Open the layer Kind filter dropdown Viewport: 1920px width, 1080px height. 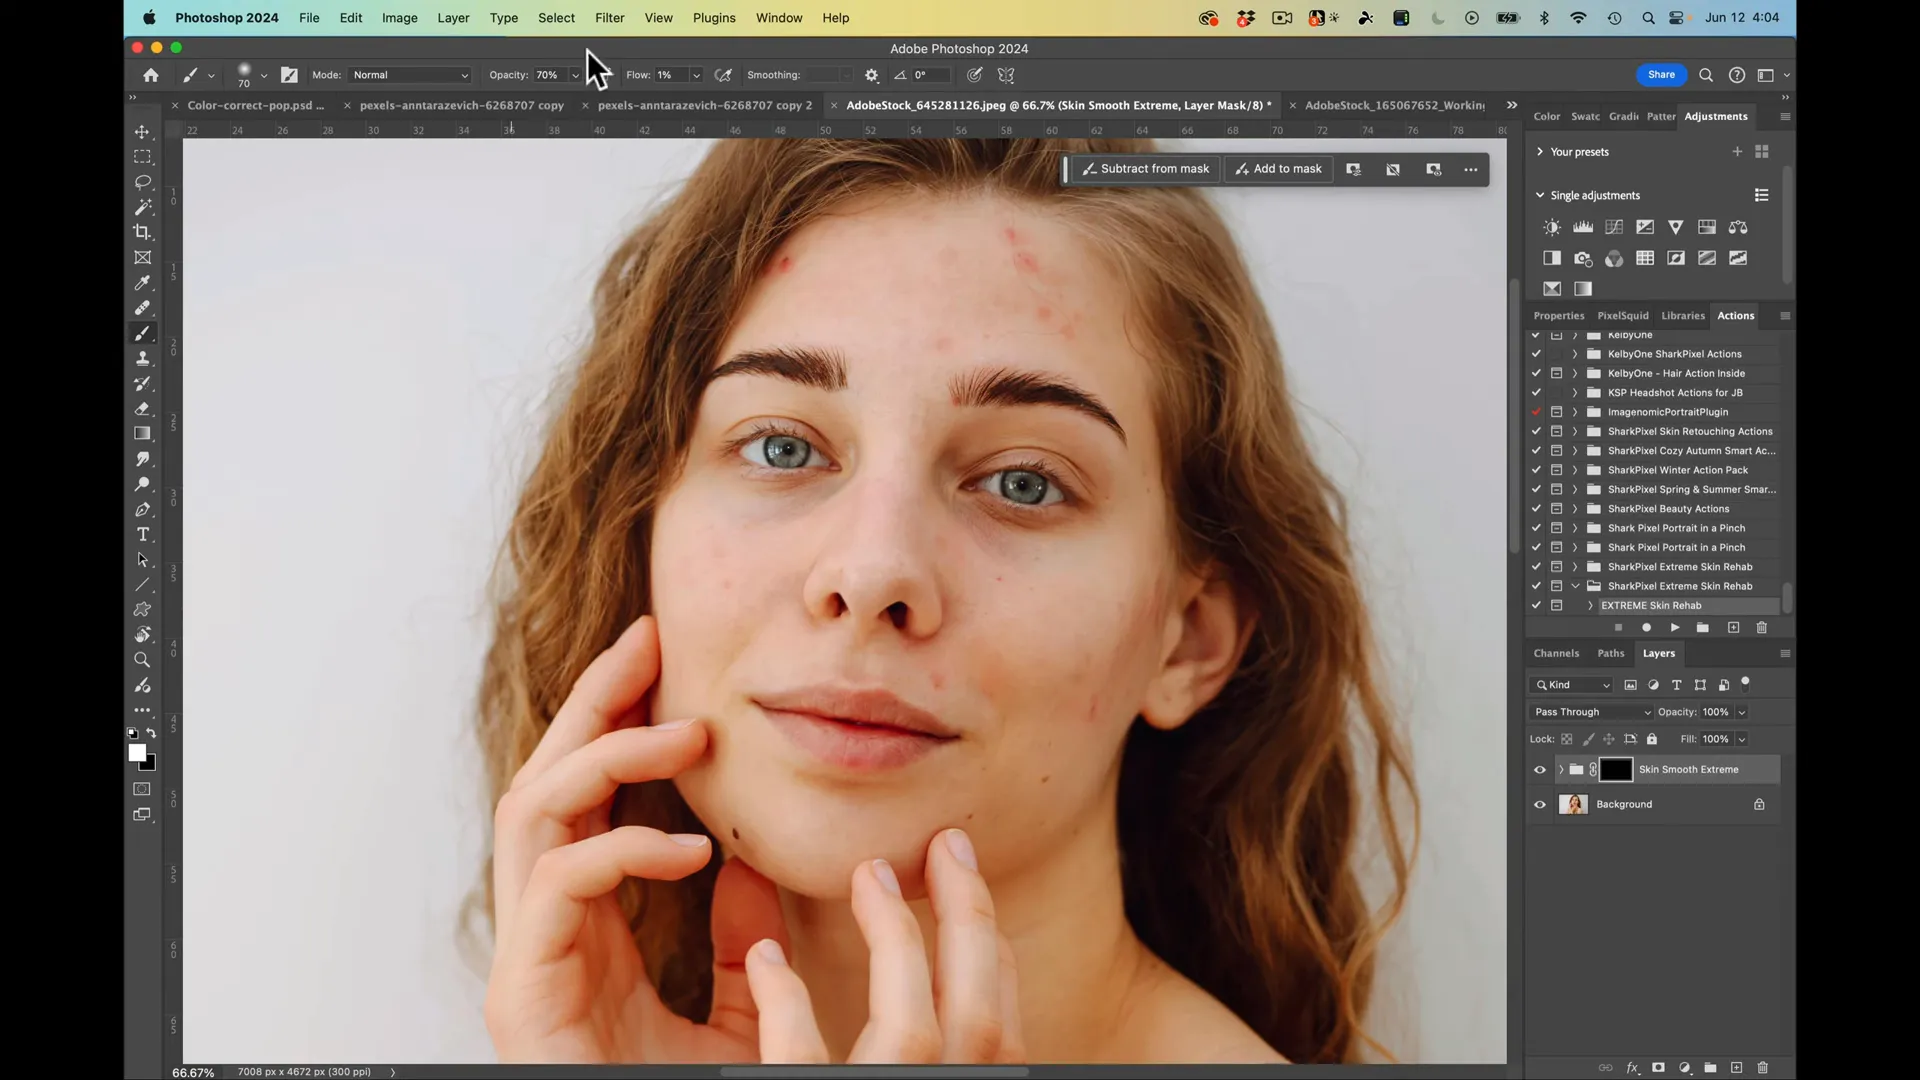pyautogui.click(x=1572, y=685)
